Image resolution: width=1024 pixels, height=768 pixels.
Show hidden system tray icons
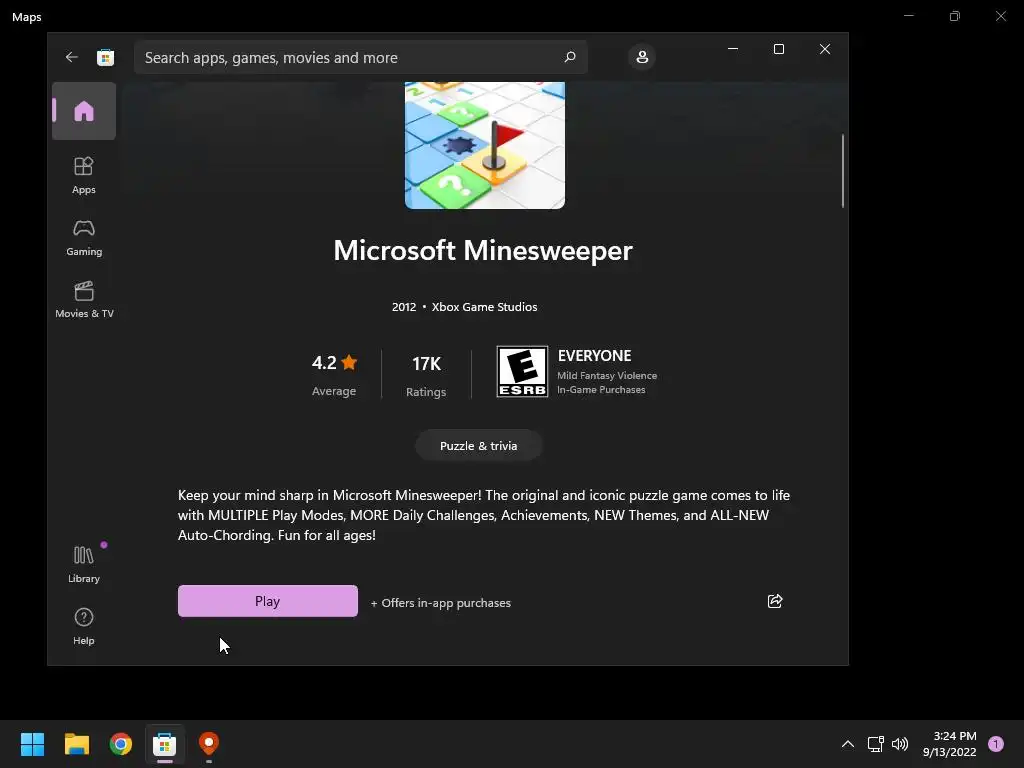click(848, 744)
